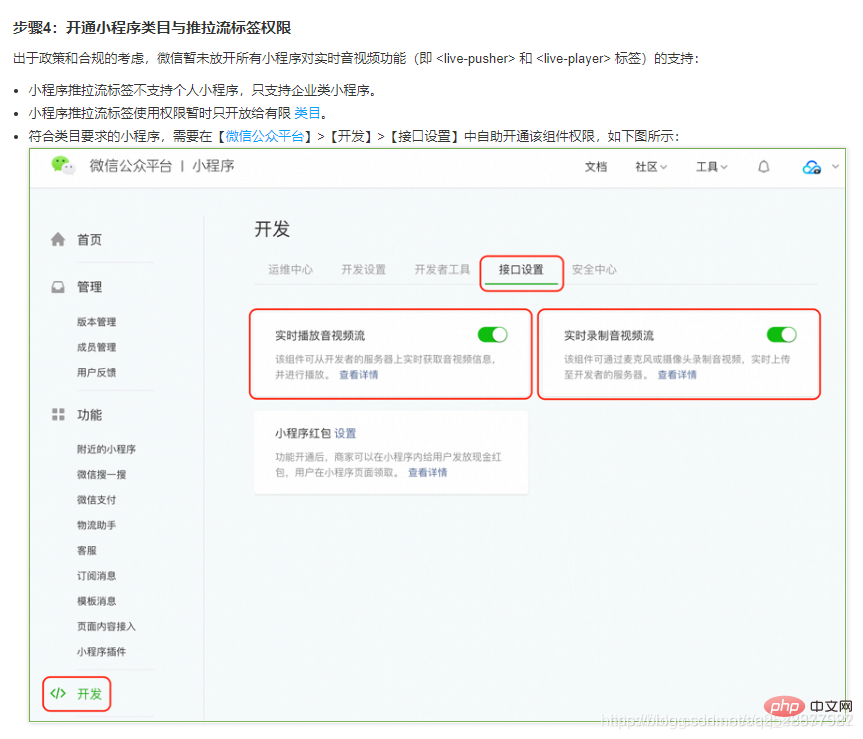Open 小程序插件 in the sidebar
The height and width of the screenshot is (739, 863).
point(101,652)
